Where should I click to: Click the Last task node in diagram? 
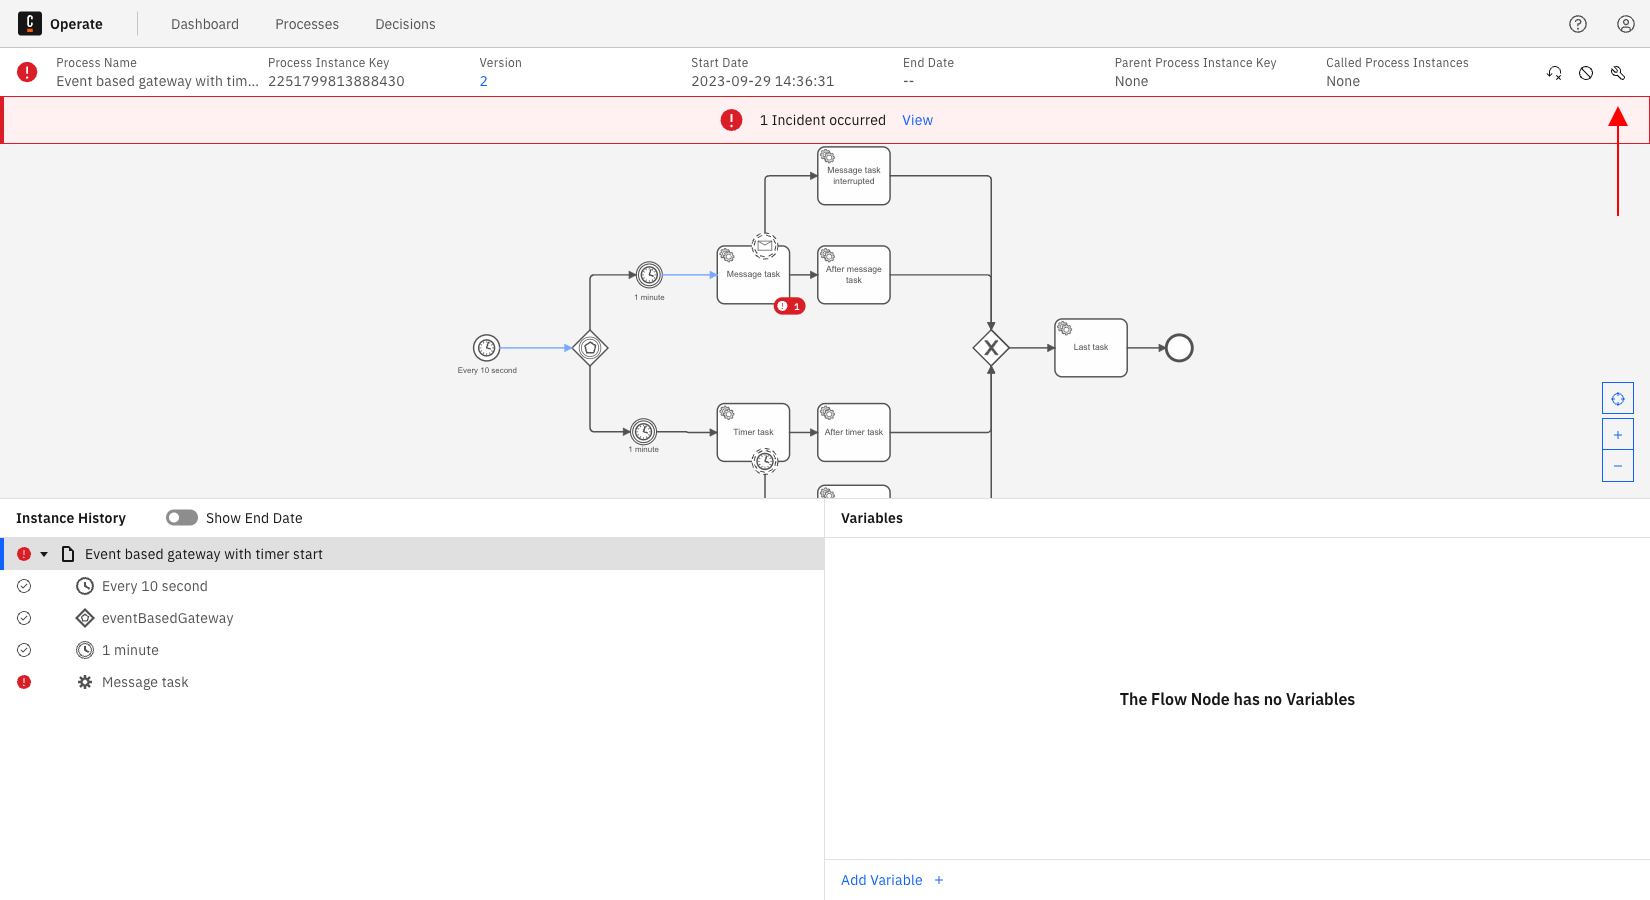[1090, 348]
